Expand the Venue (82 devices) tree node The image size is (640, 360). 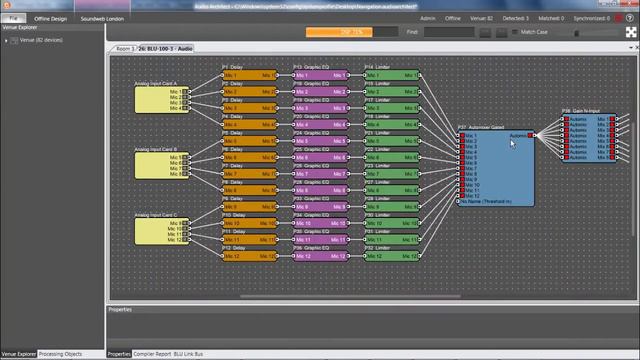tap(6, 40)
